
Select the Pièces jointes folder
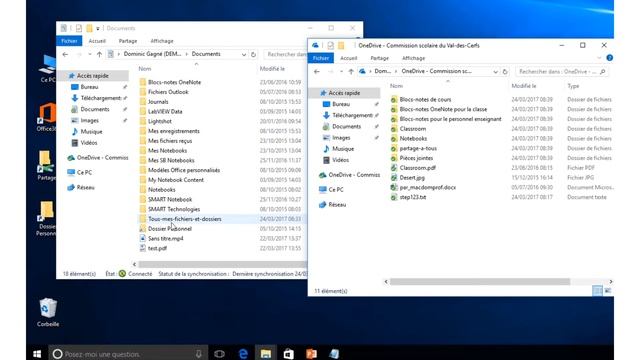[416, 158]
